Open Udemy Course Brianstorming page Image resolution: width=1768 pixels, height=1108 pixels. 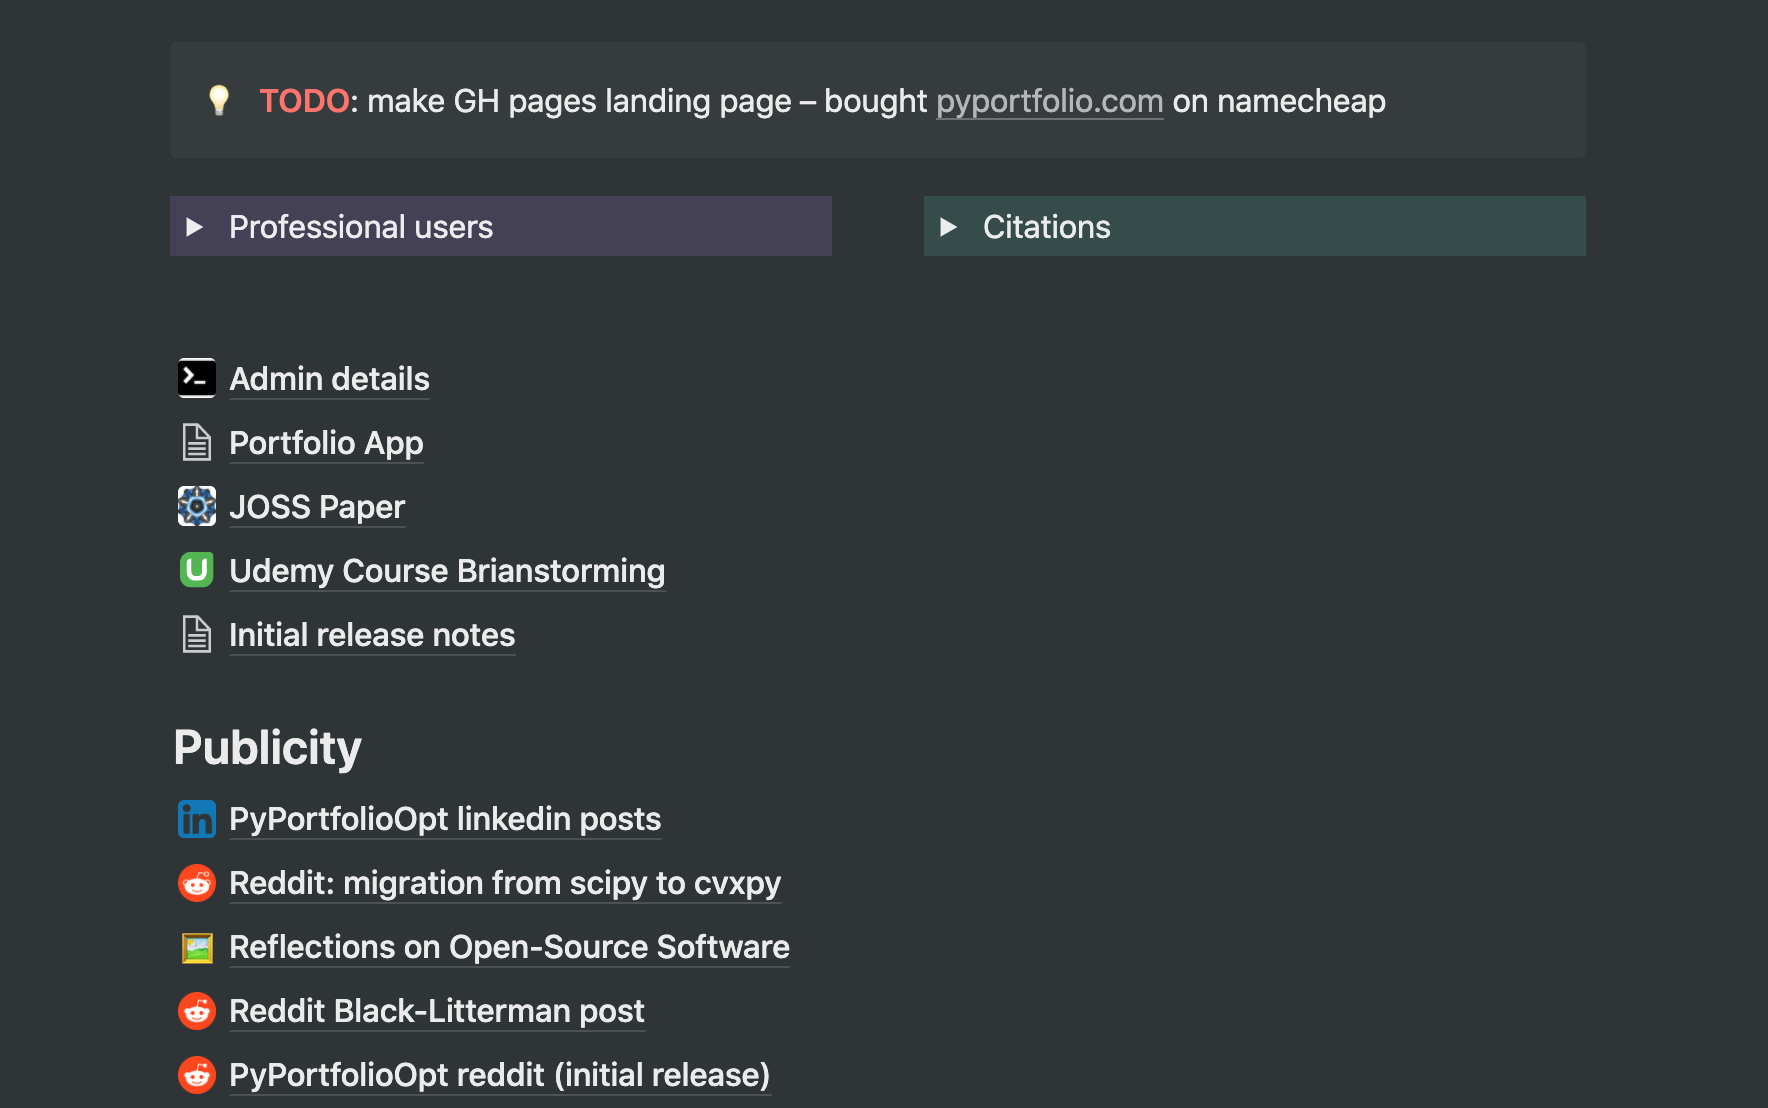click(447, 571)
